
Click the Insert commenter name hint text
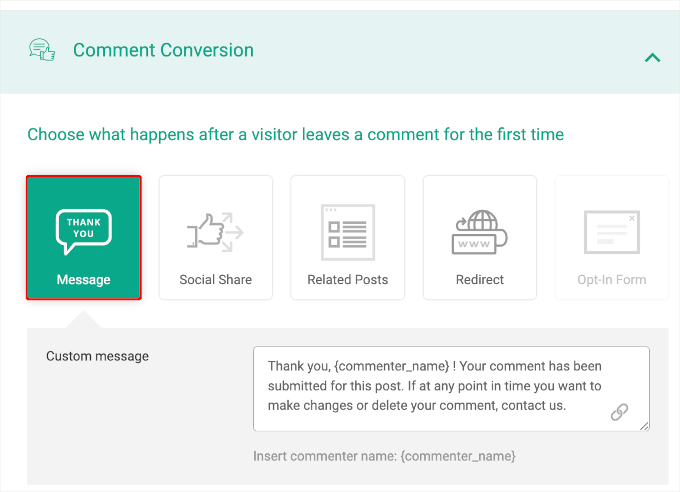[x=384, y=456]
